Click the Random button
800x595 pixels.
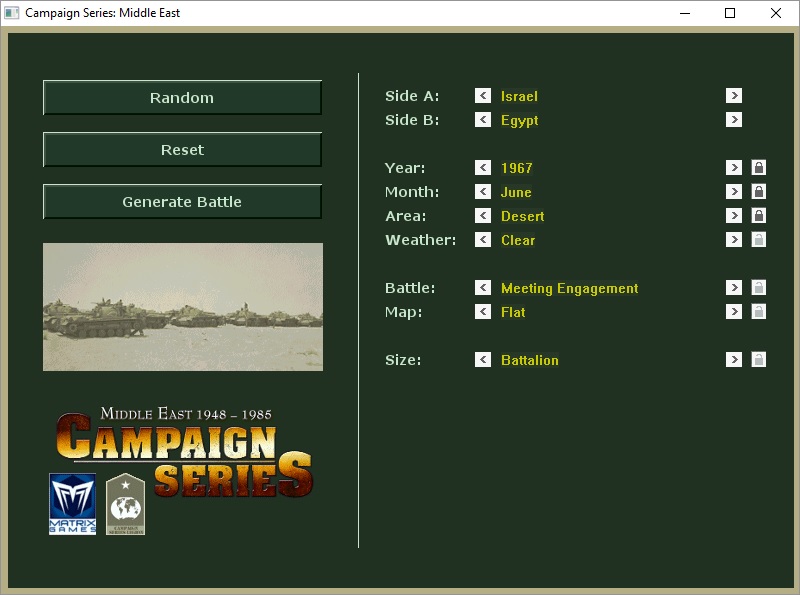pos(182,97)
